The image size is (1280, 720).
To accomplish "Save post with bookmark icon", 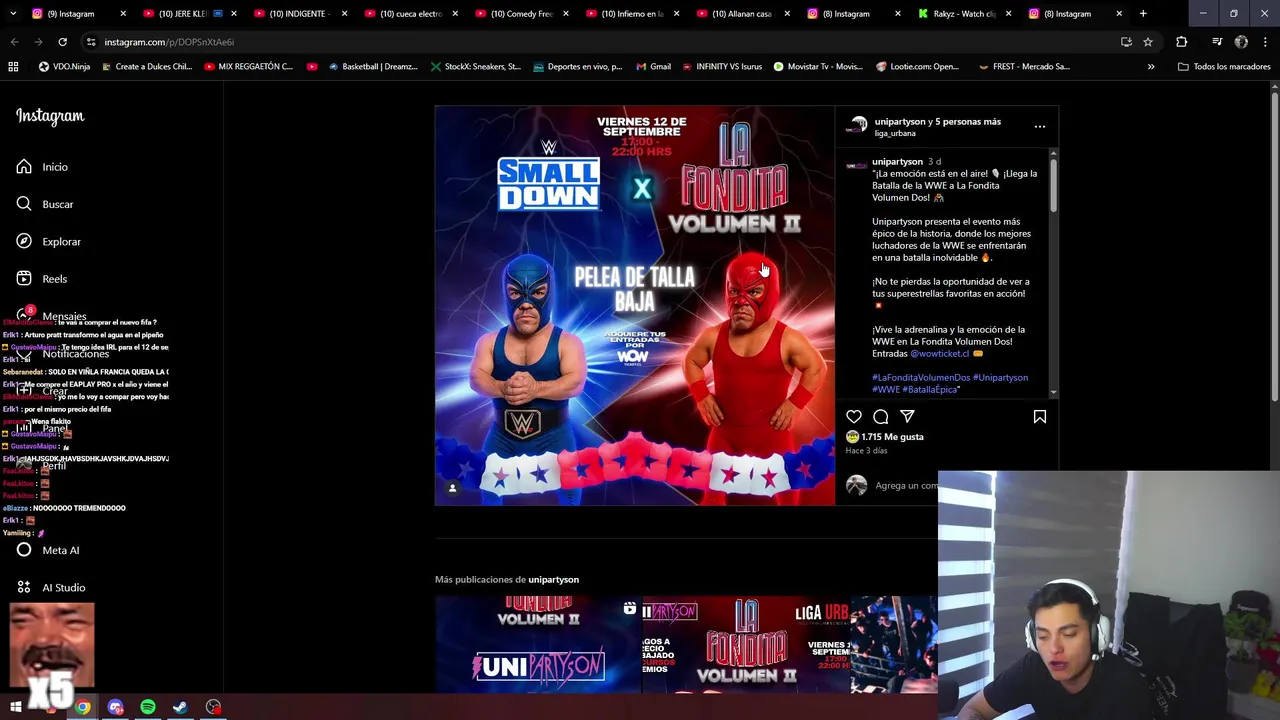I will (x=1040, y=416).
